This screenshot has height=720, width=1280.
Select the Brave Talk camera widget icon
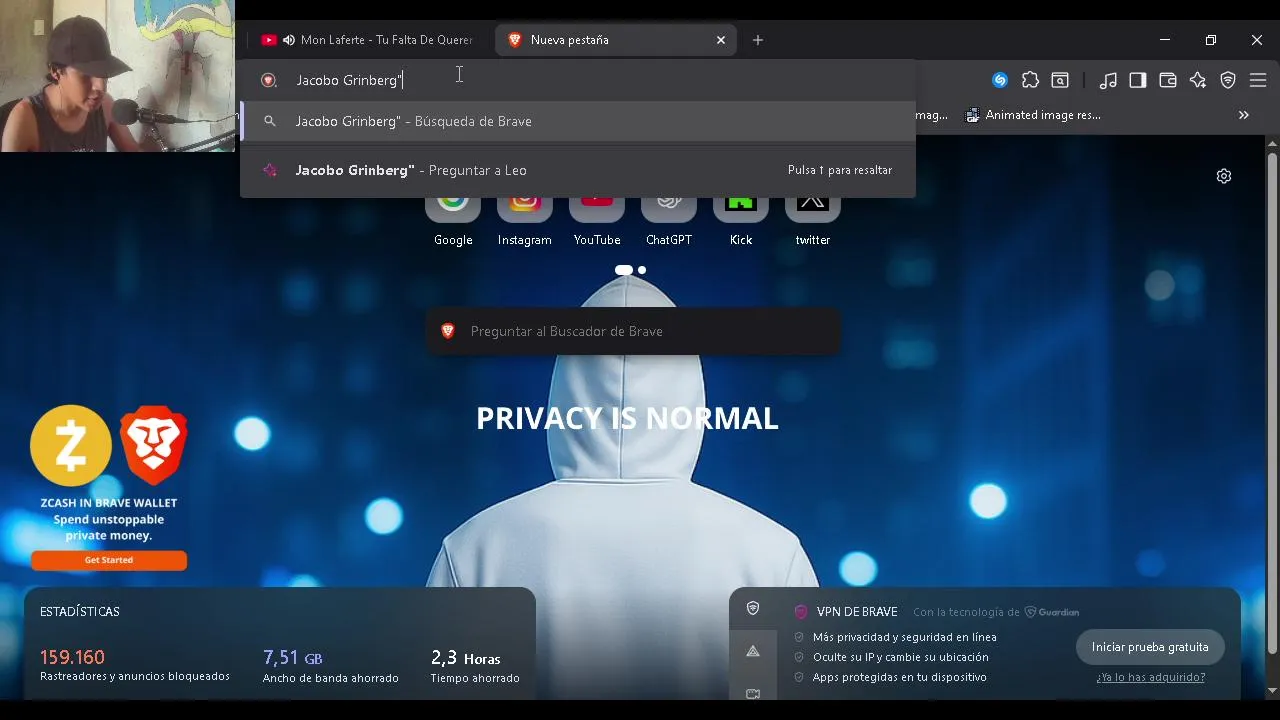(x=753, y=693)
